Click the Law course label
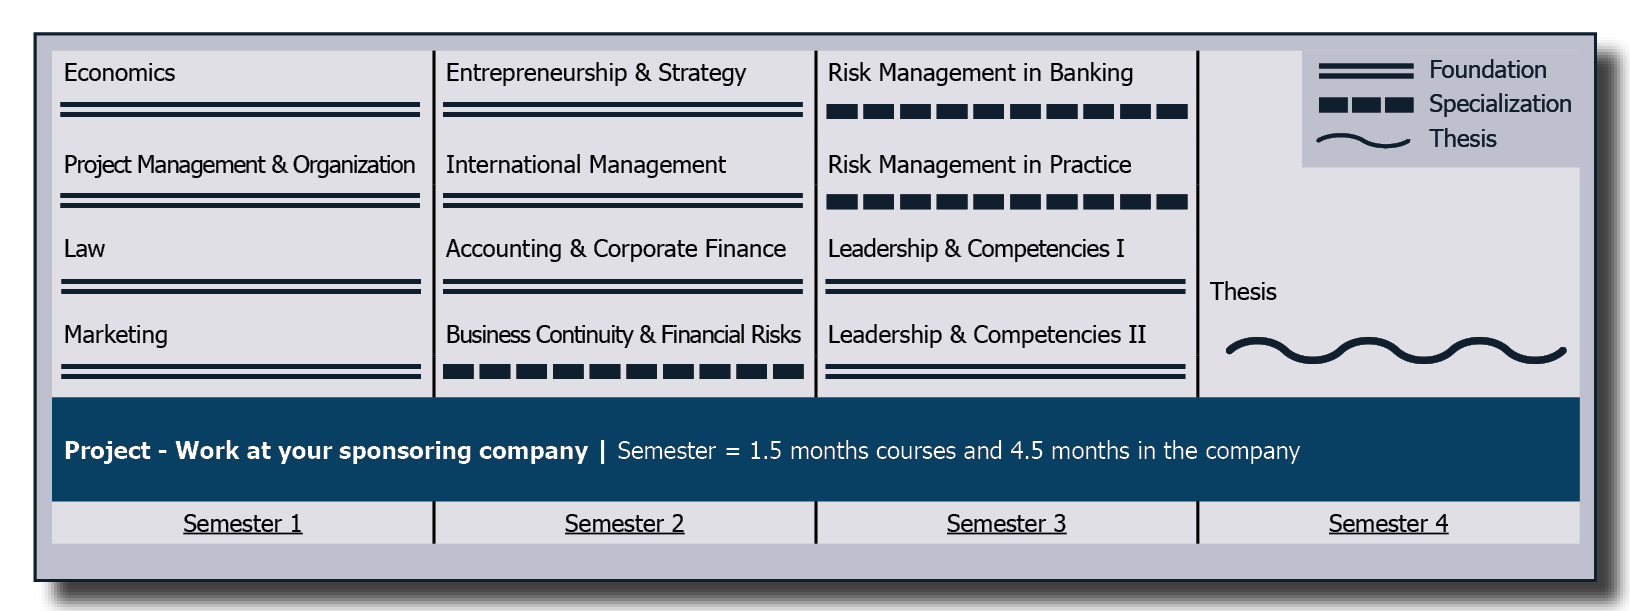 coord(84,249)
